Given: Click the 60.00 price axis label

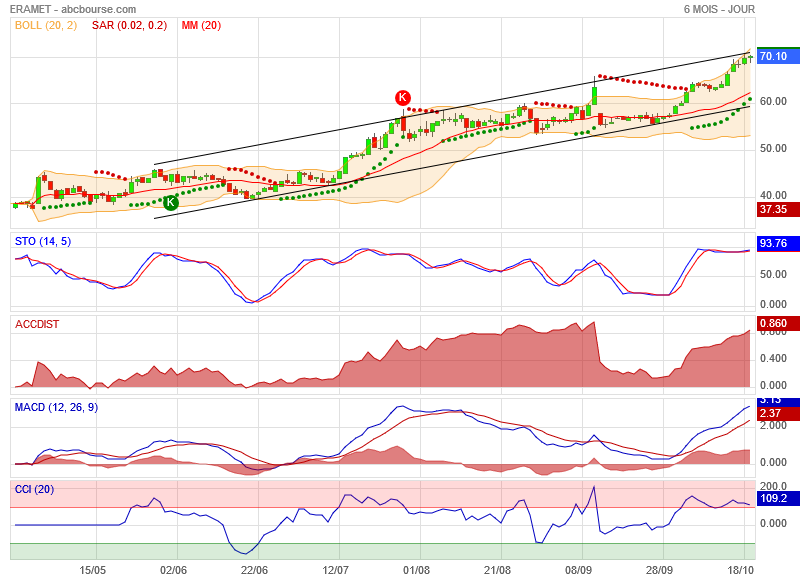Looking at the screenshot, I should coord(773,102).
